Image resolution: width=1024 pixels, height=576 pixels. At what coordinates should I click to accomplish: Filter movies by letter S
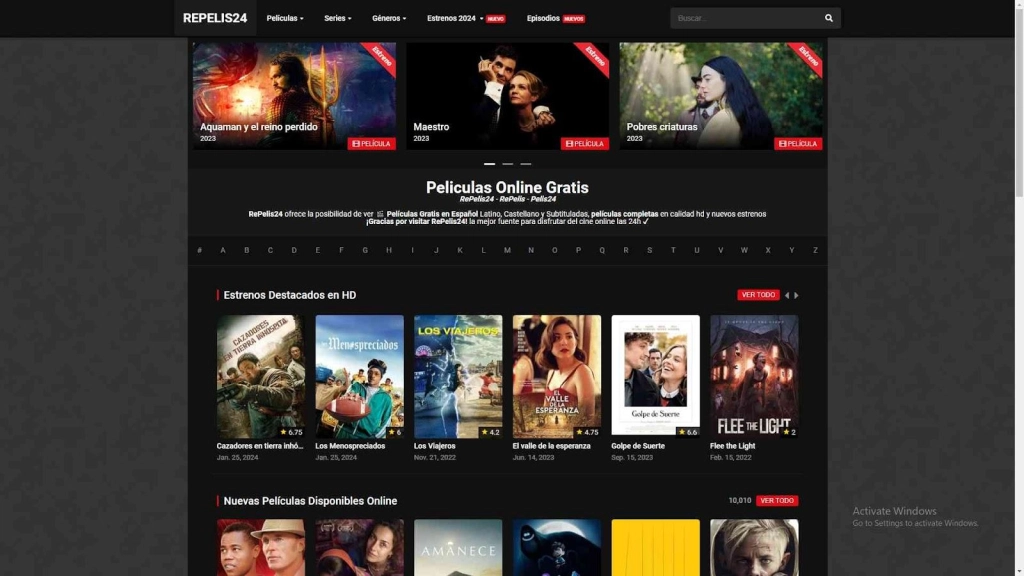(x=649, y=250)
